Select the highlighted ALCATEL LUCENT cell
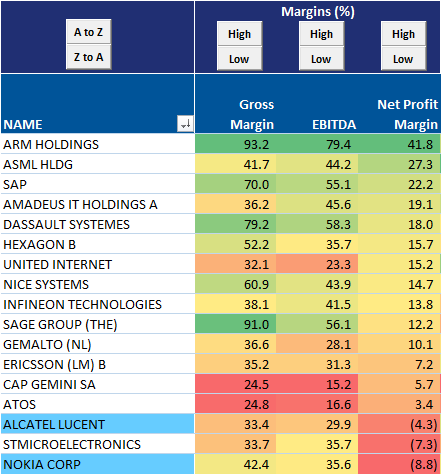This screenshot has height=474, width=441. click(x=98, y=424)
